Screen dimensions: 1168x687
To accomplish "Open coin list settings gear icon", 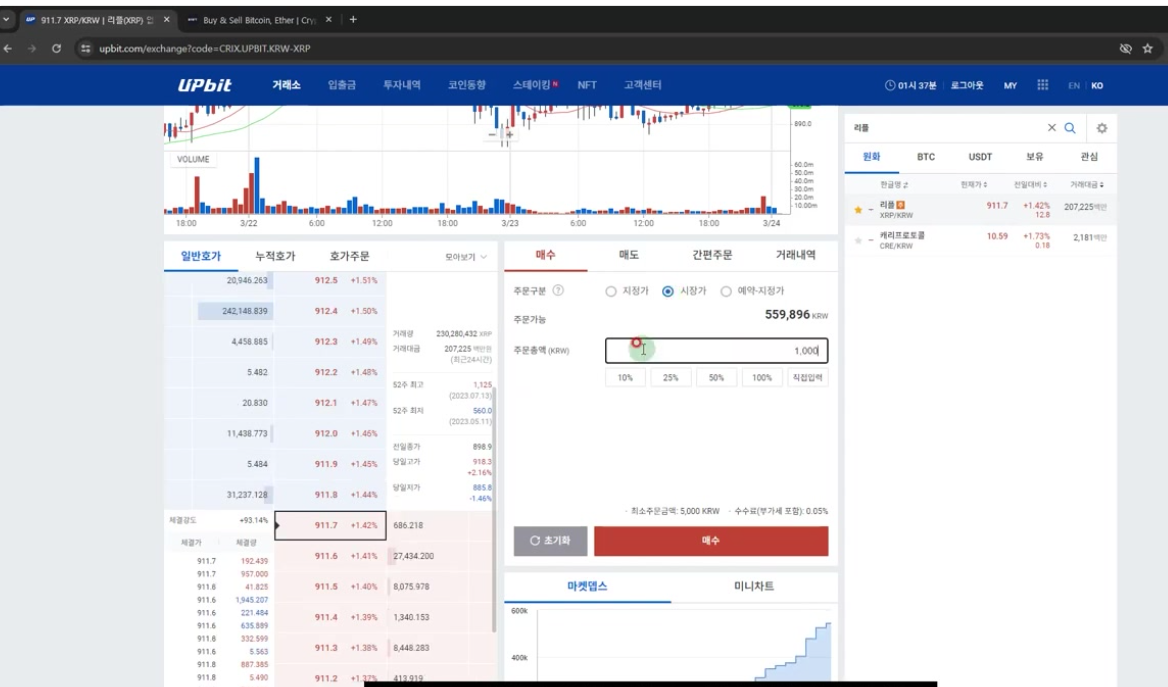I will (1102, 128).
